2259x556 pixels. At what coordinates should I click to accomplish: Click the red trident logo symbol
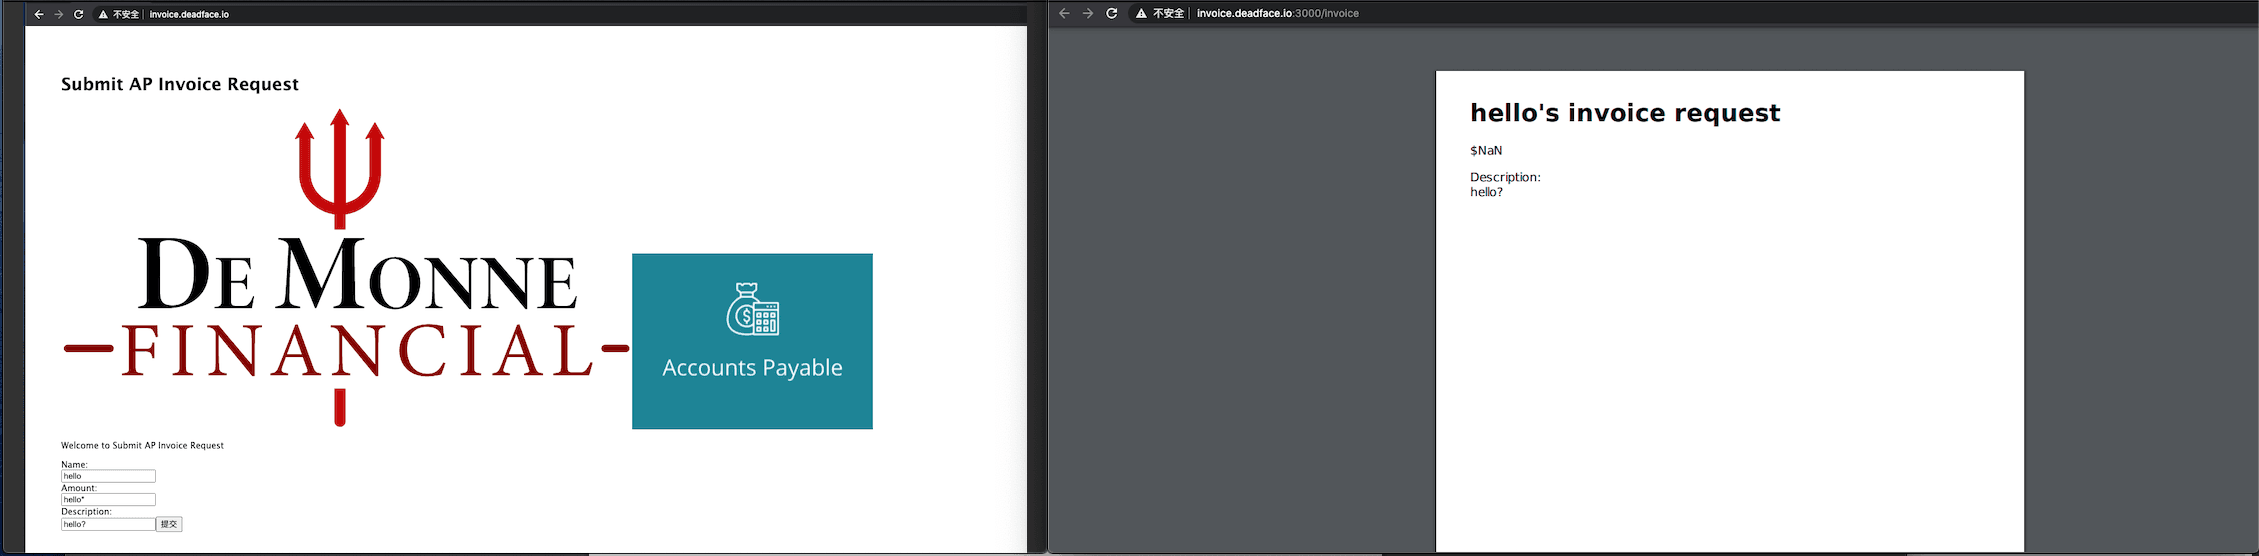(340, 167)
